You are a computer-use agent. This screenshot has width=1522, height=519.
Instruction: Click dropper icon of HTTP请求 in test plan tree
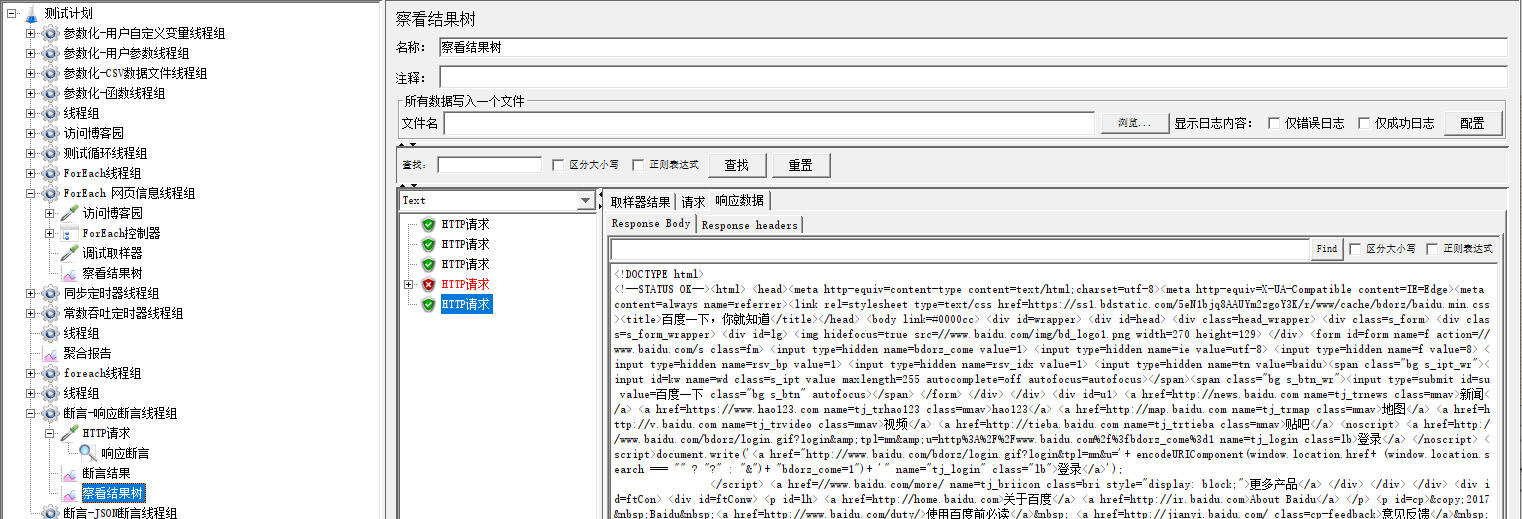69,433
